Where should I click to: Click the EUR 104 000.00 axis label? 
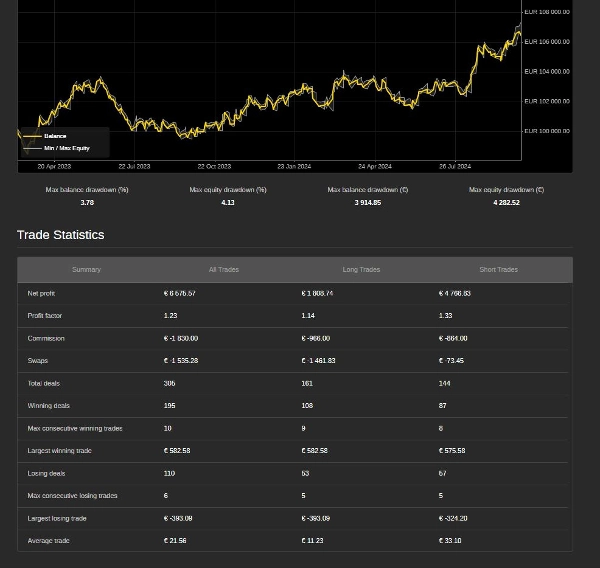[547, 72]
